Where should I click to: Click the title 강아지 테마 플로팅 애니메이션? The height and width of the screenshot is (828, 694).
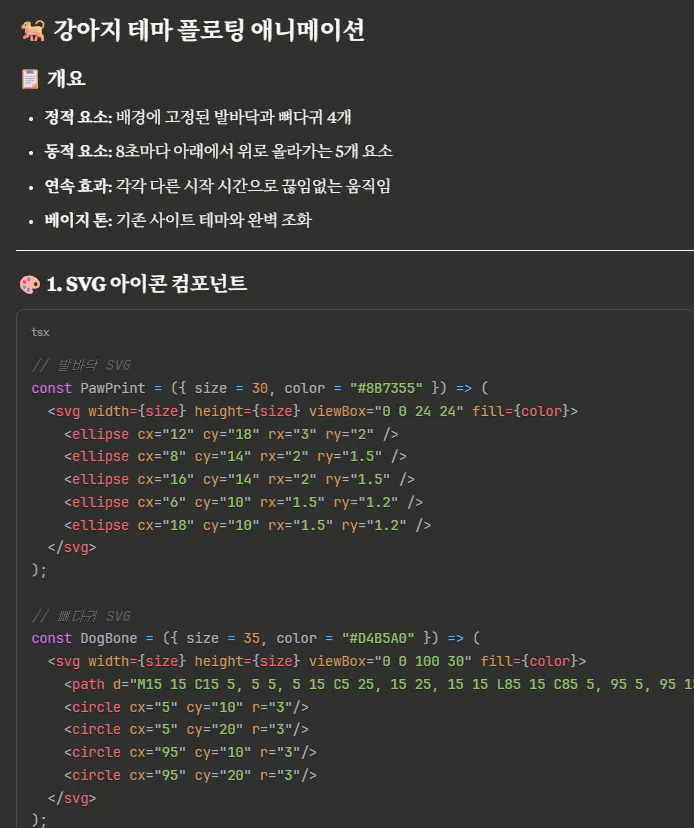(x=209, y=30)
